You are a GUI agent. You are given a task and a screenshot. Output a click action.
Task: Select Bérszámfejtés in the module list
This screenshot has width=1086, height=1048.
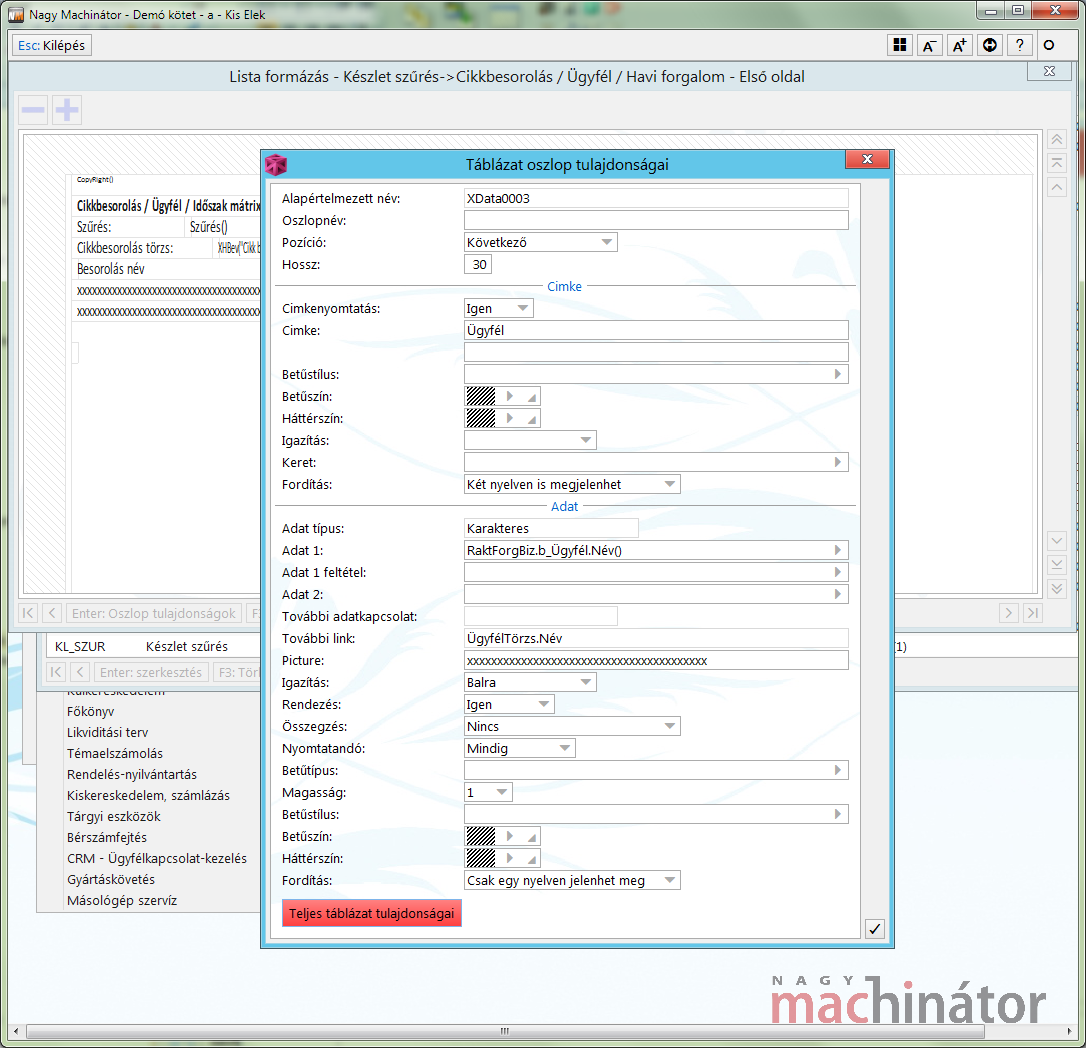point(107,837)
